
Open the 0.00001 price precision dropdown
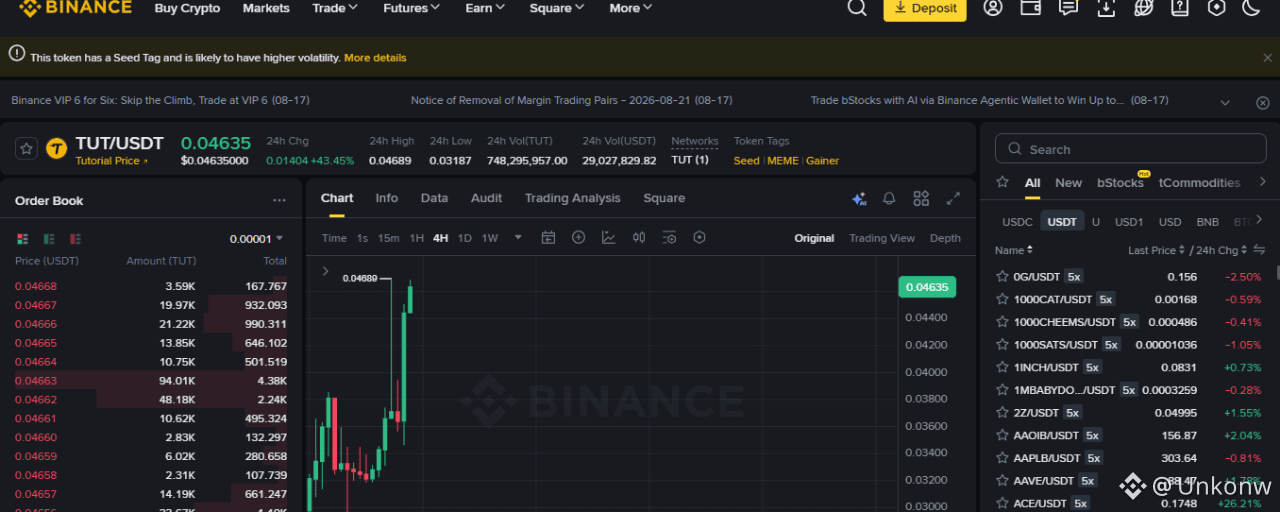click(x=256, y=239)
